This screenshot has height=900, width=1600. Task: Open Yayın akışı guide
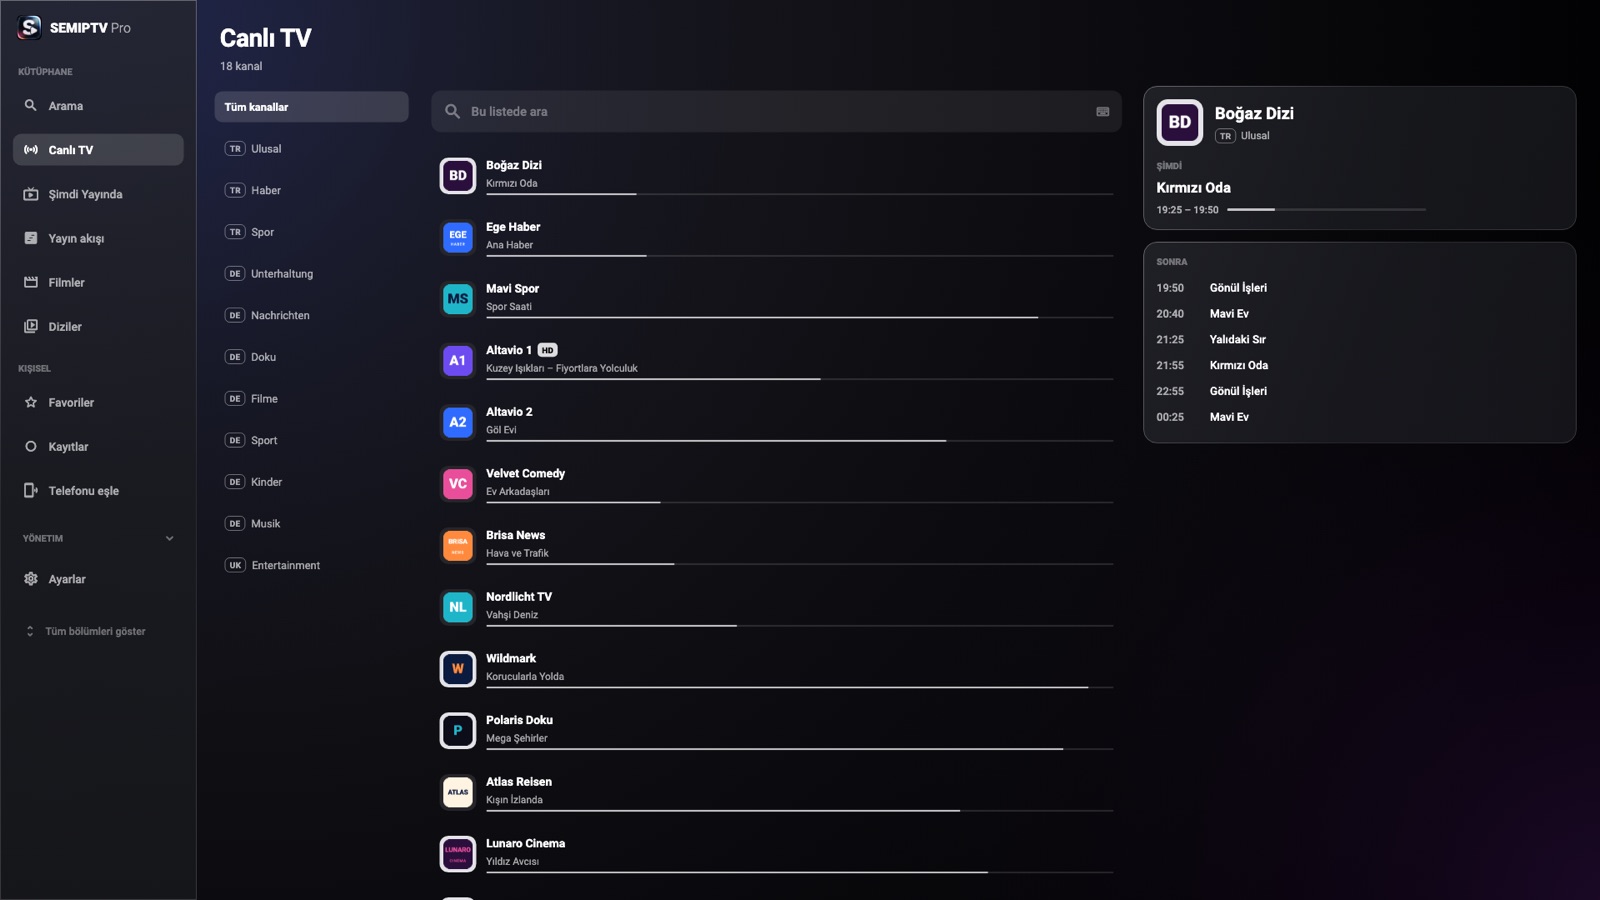(x=98, y=238)
